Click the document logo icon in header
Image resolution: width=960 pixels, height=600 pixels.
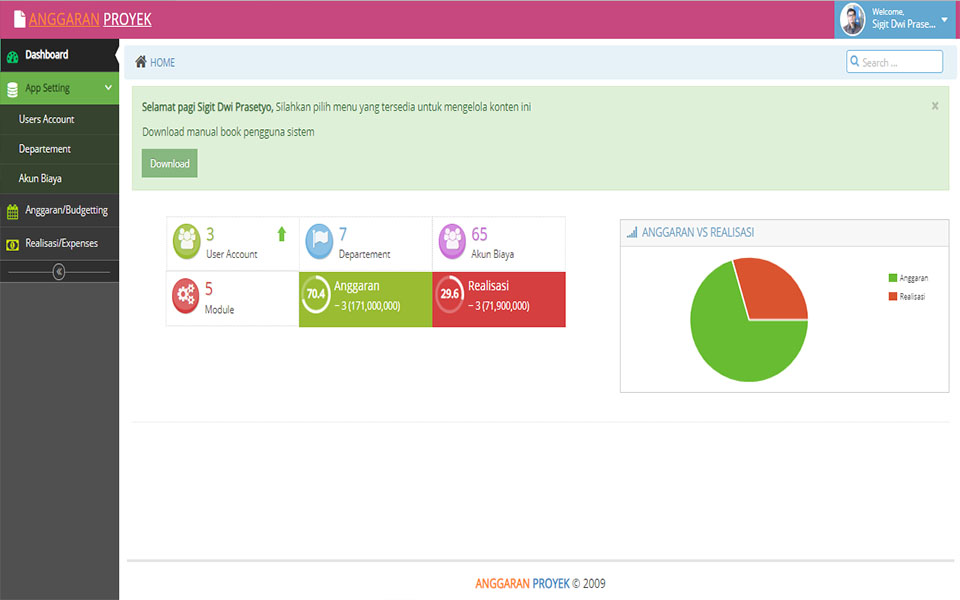tap(19, 19)
